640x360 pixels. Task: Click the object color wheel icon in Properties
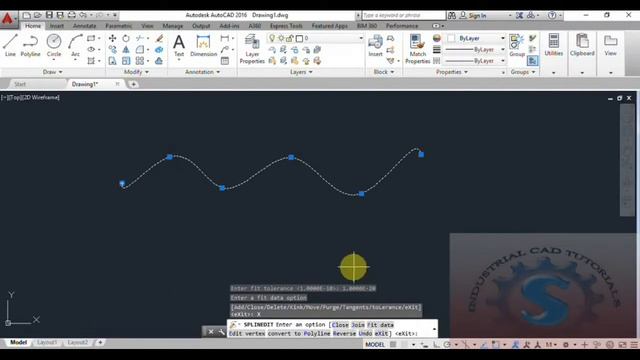pyautogui.click(x=437, y=38)
